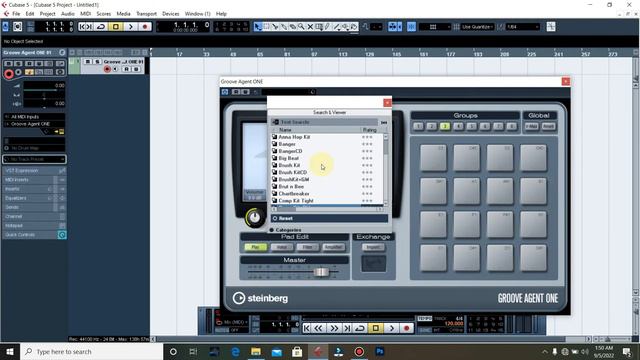
Task: Select the Mute X tool
Action: point(310,27)
